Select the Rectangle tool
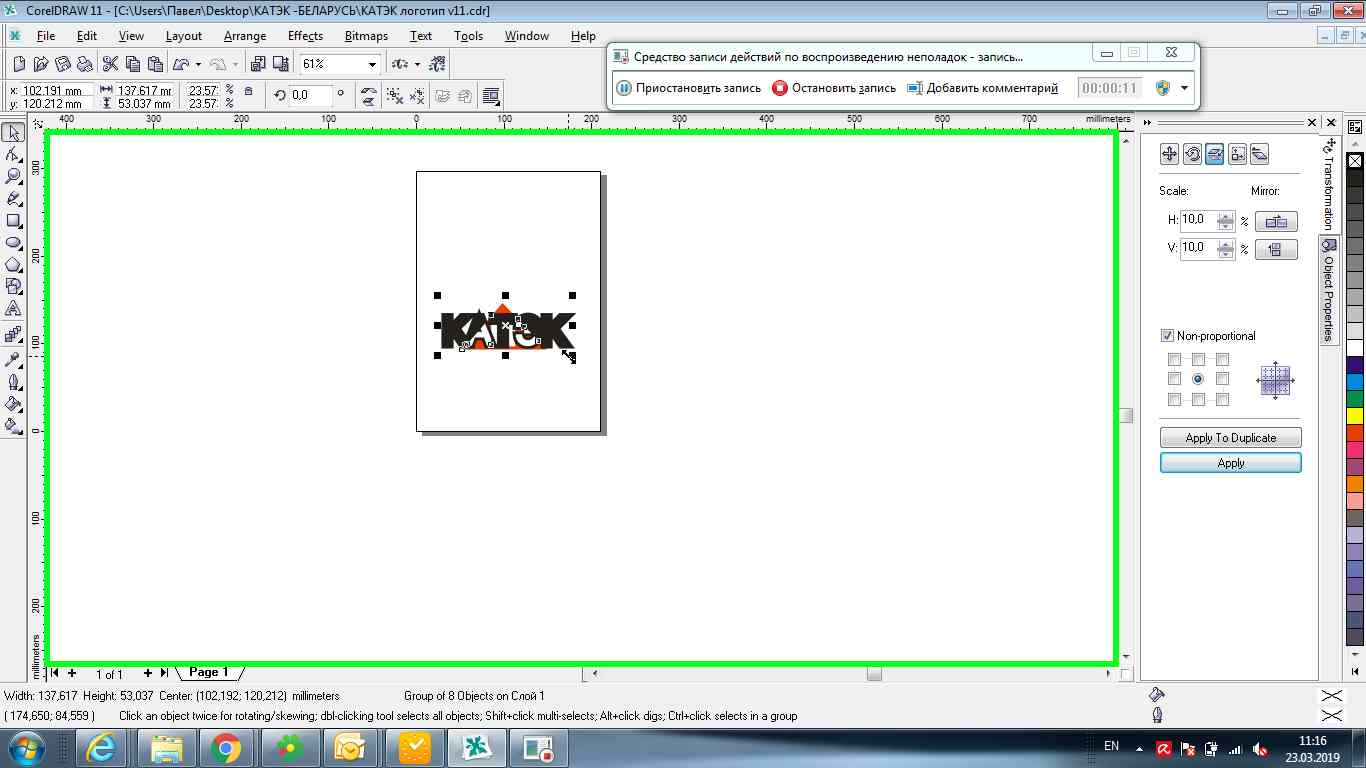The width and height of the screenshot is (1366, 768). [x=13, y=220]
